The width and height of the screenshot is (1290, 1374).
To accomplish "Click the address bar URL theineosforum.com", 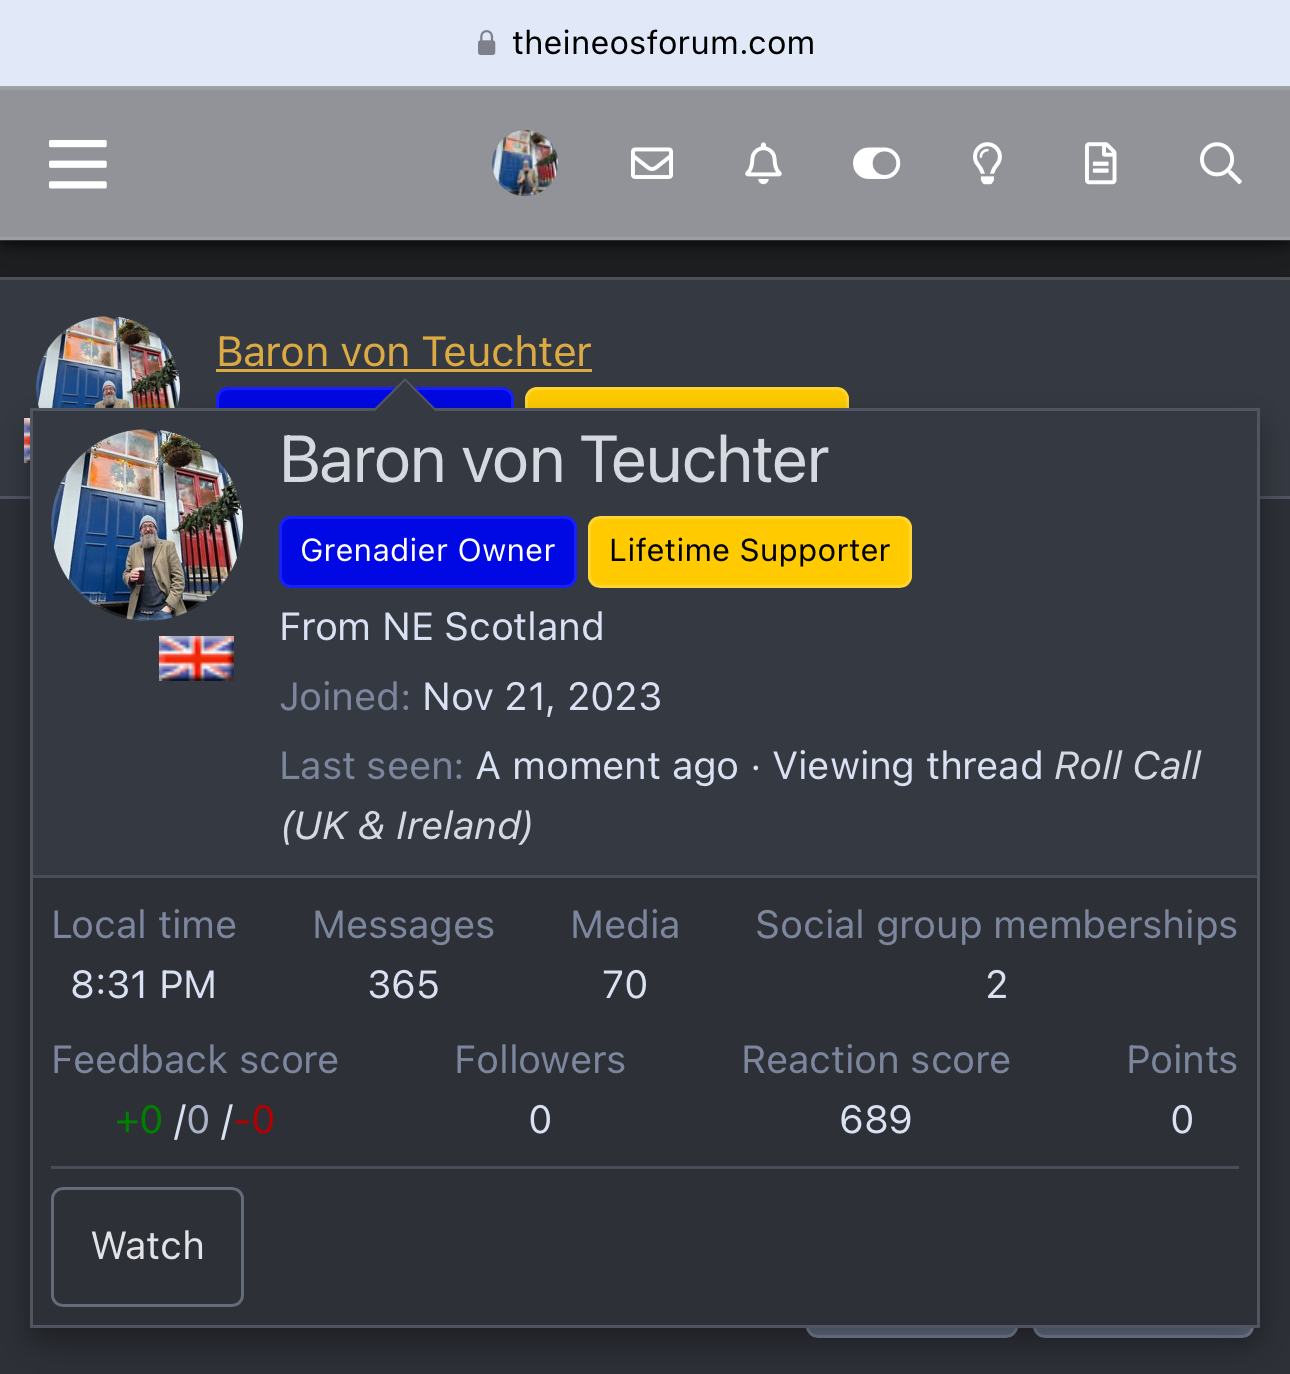I will (663, 43).
